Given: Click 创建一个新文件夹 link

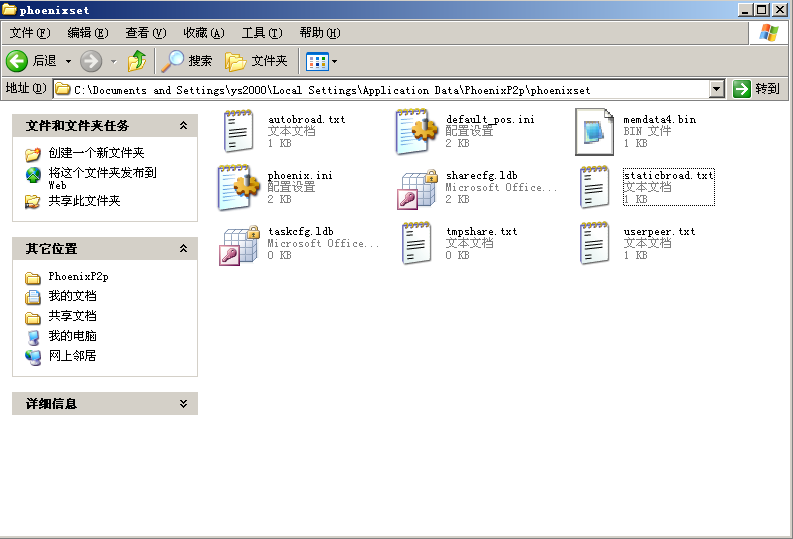Looking at the screenshot, I should 96,153.
